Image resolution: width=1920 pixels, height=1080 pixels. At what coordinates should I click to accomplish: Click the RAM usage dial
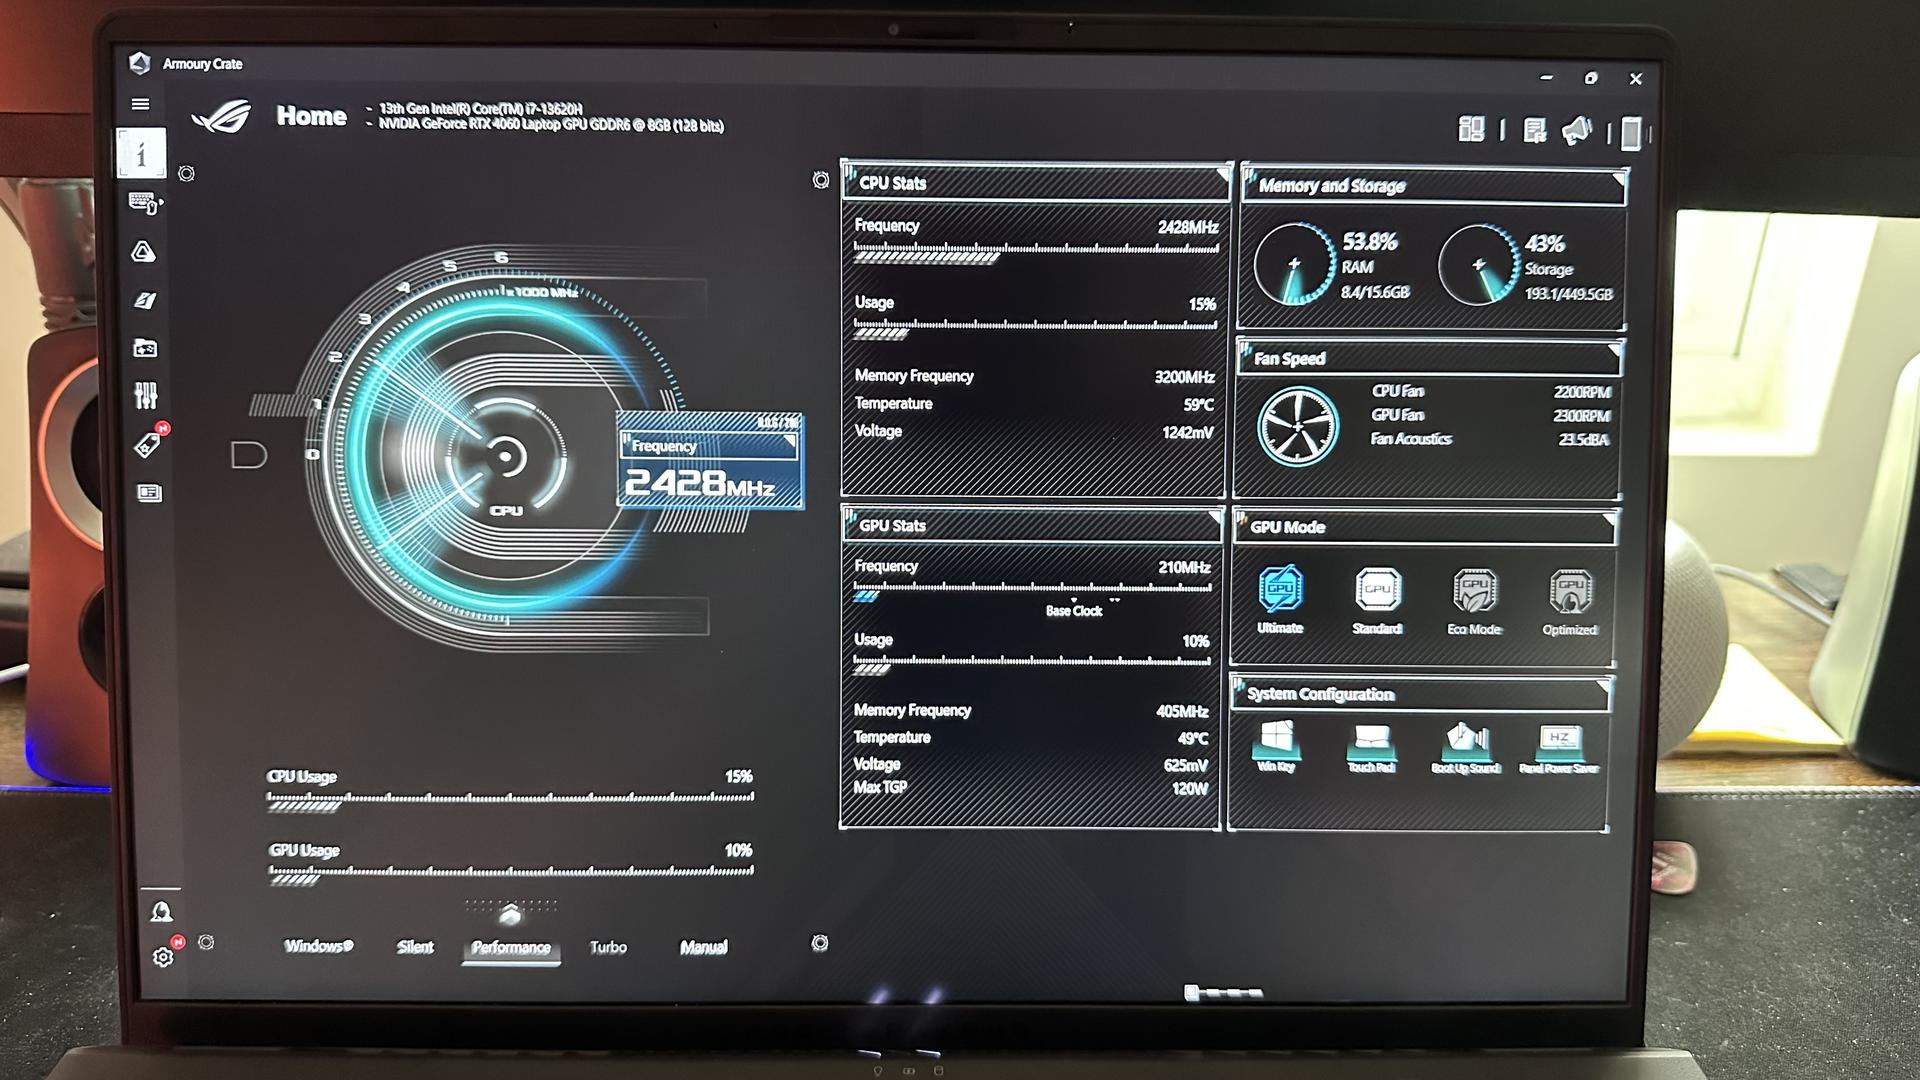coord(1294,264)
